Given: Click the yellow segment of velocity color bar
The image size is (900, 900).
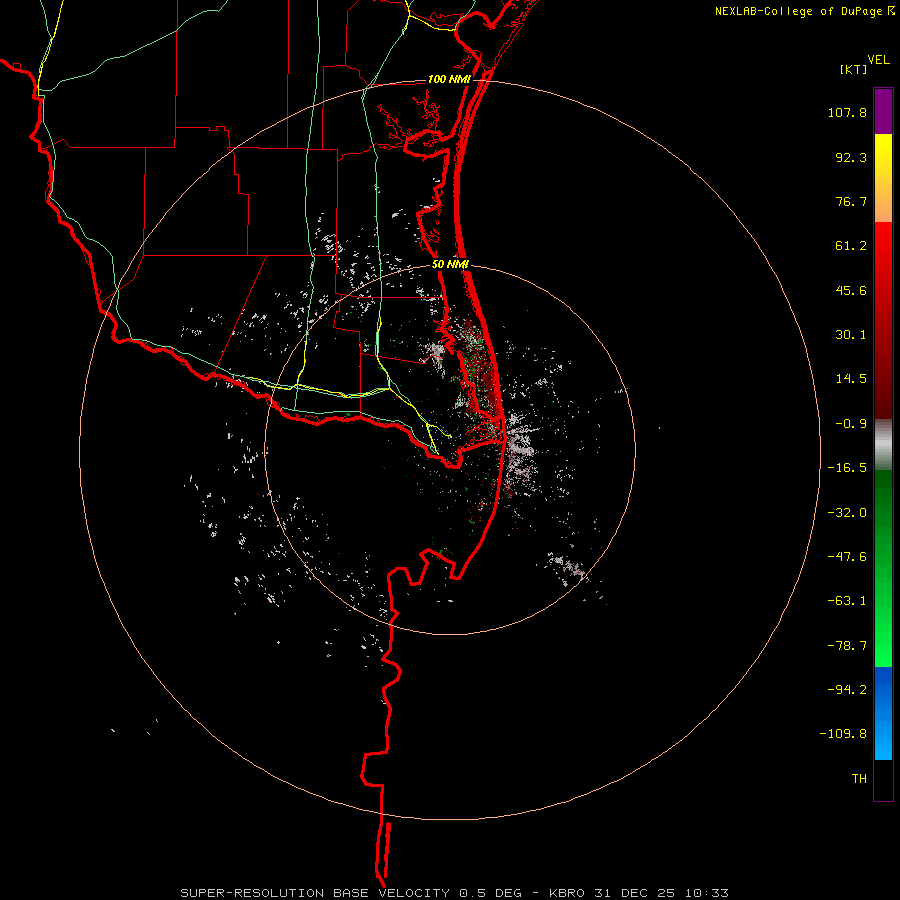Looking at the screenshot, I should click(x=883, y=178).
